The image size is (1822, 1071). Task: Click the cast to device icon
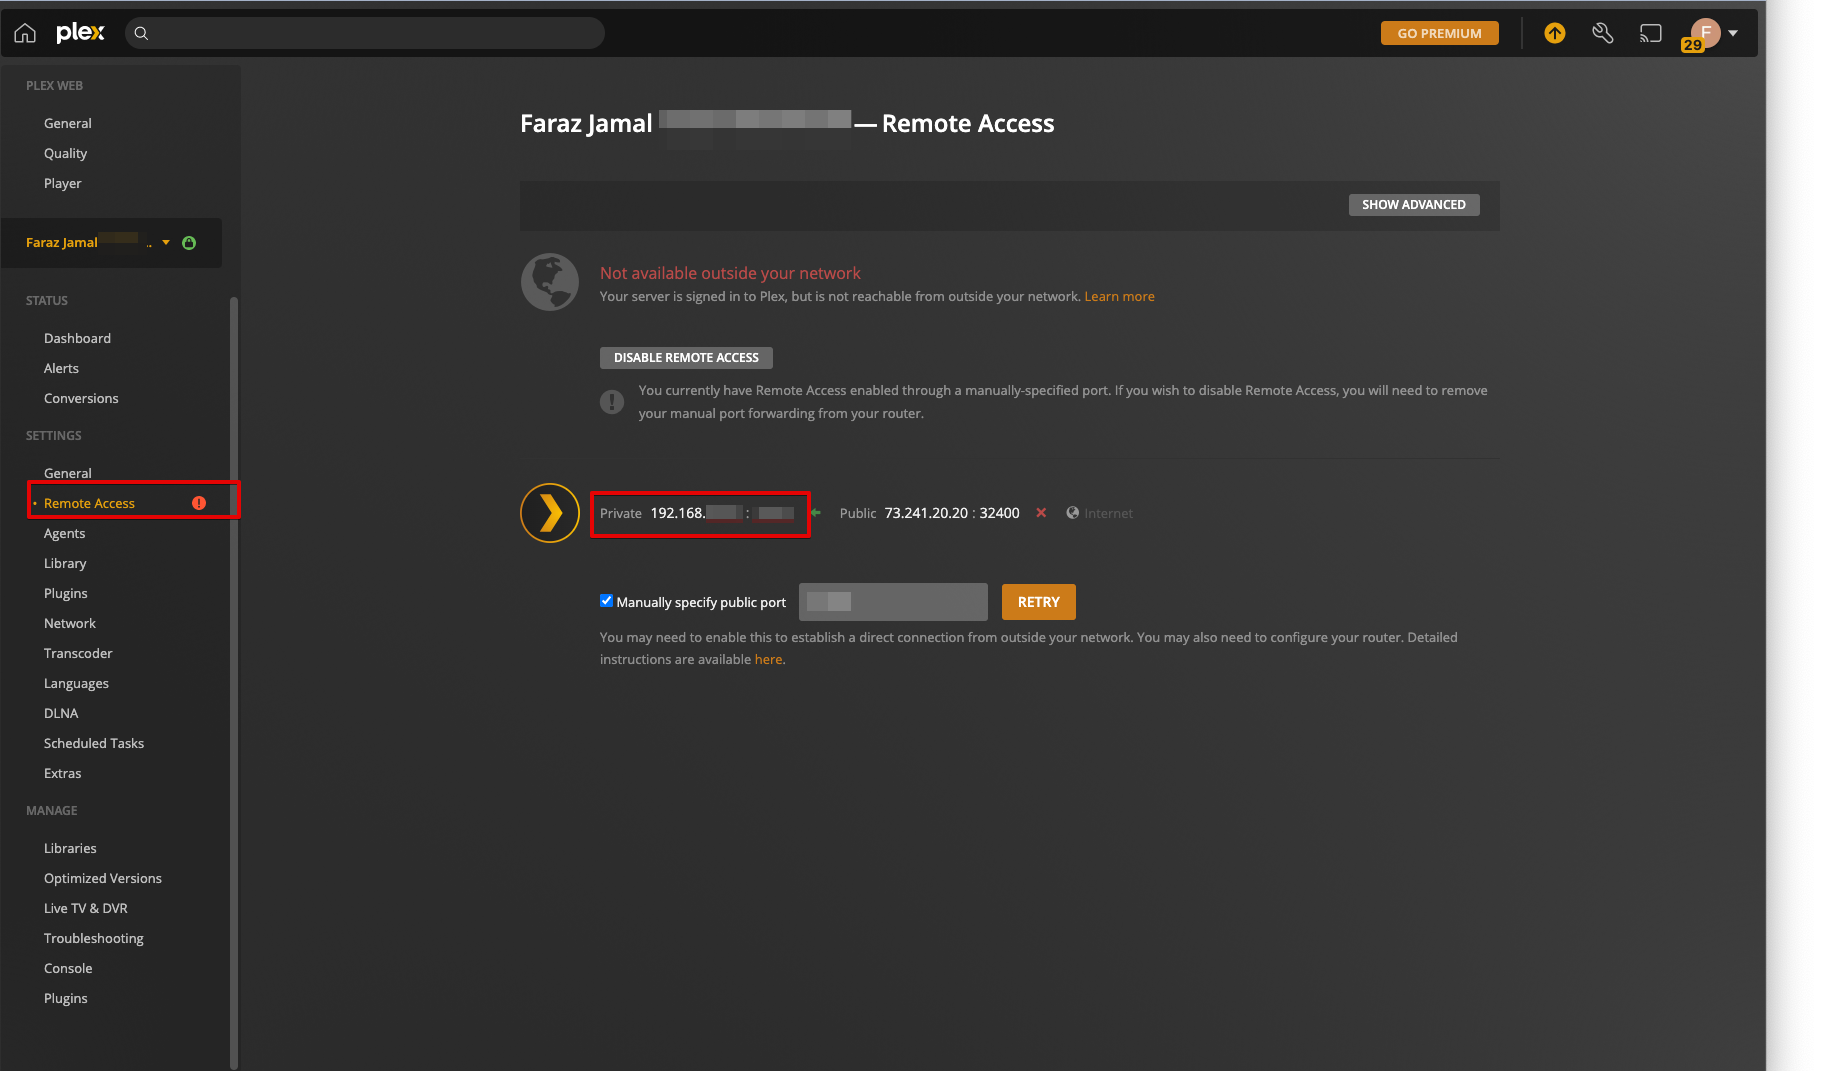1650,33
